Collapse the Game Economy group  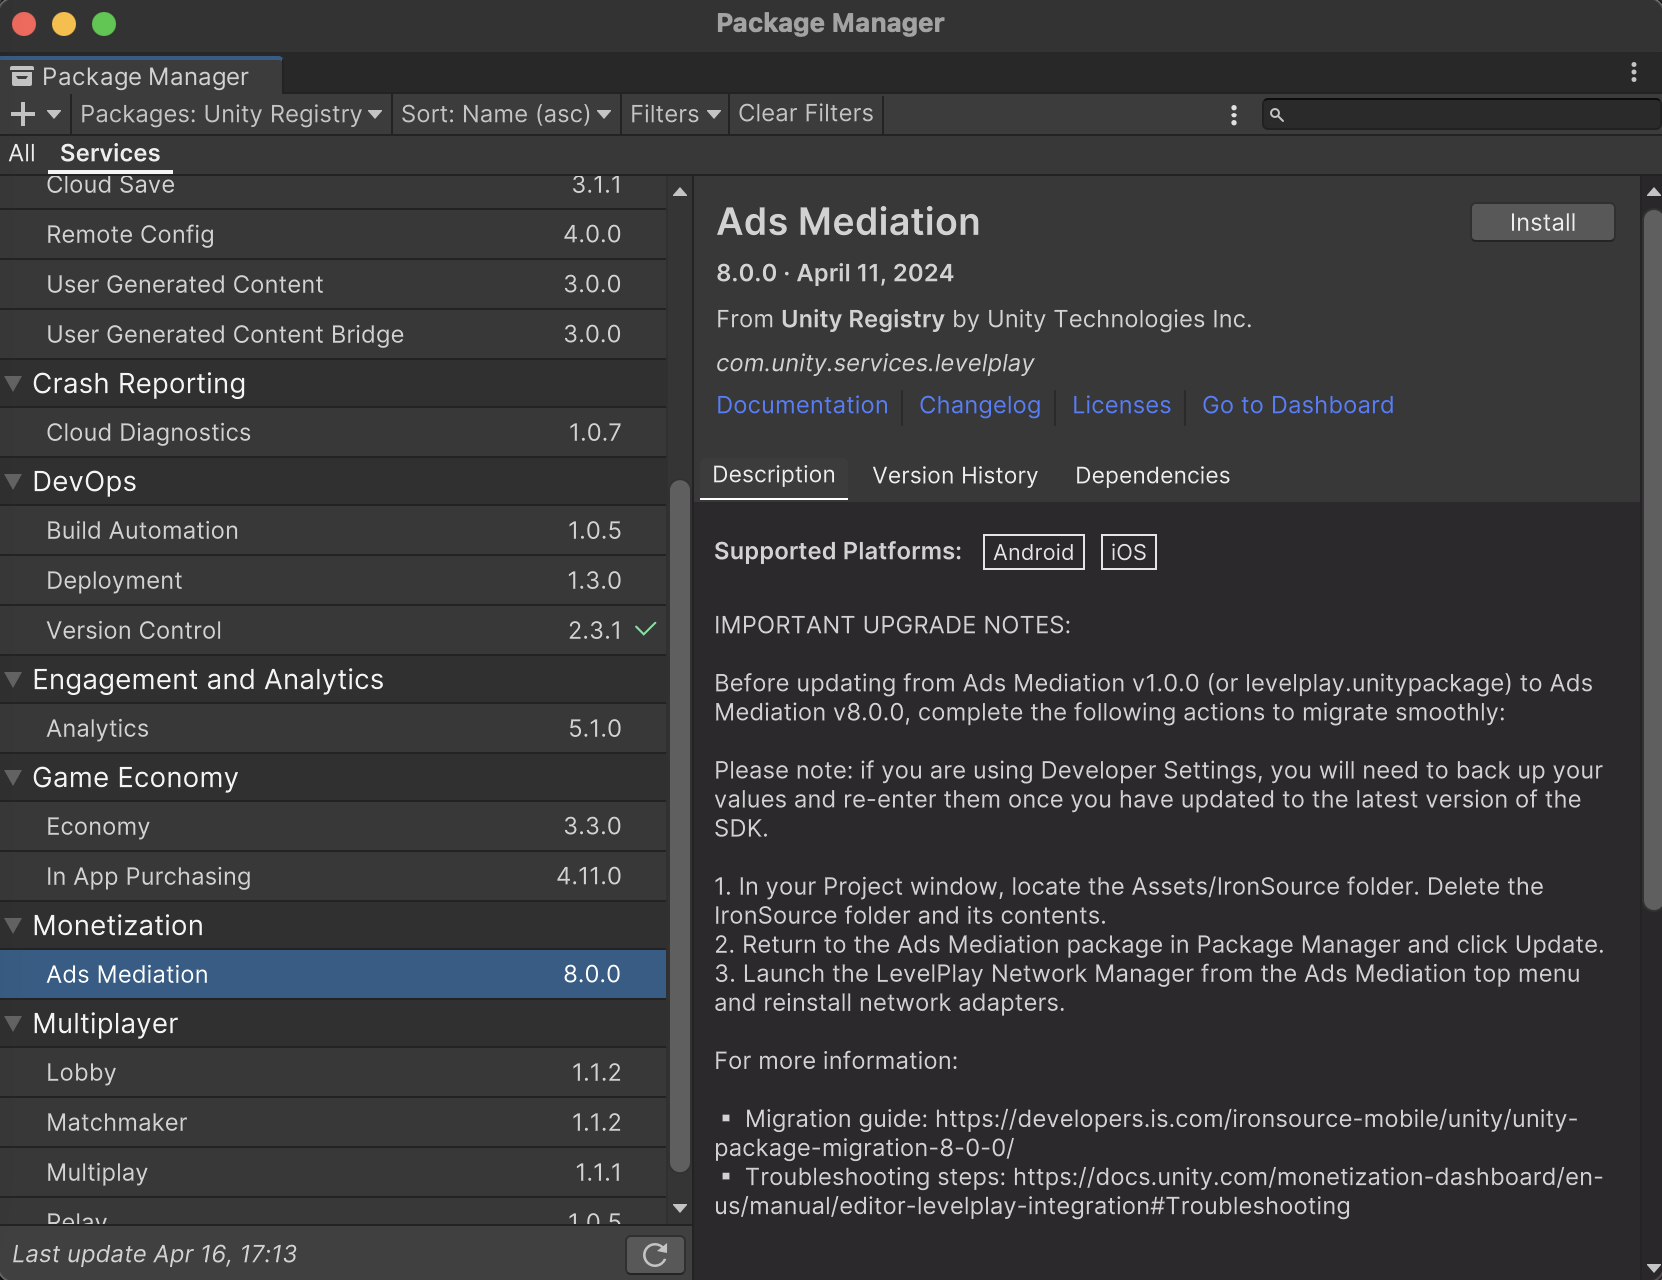pyautogui.click(x=14, y=777)
